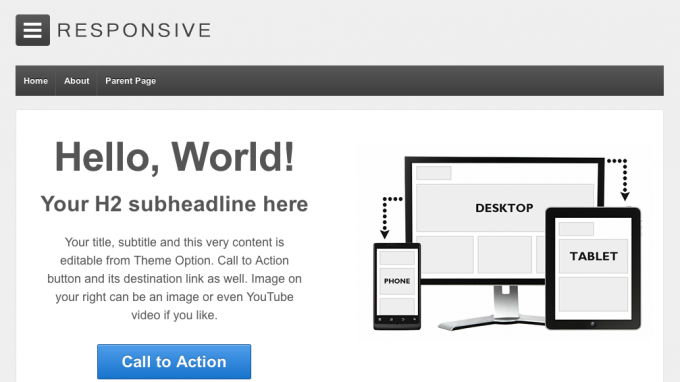Viewport: 680px width, 382px height.
Task: Click the TABLET label on tablet graphic
Action: click(x=594, y=256)
